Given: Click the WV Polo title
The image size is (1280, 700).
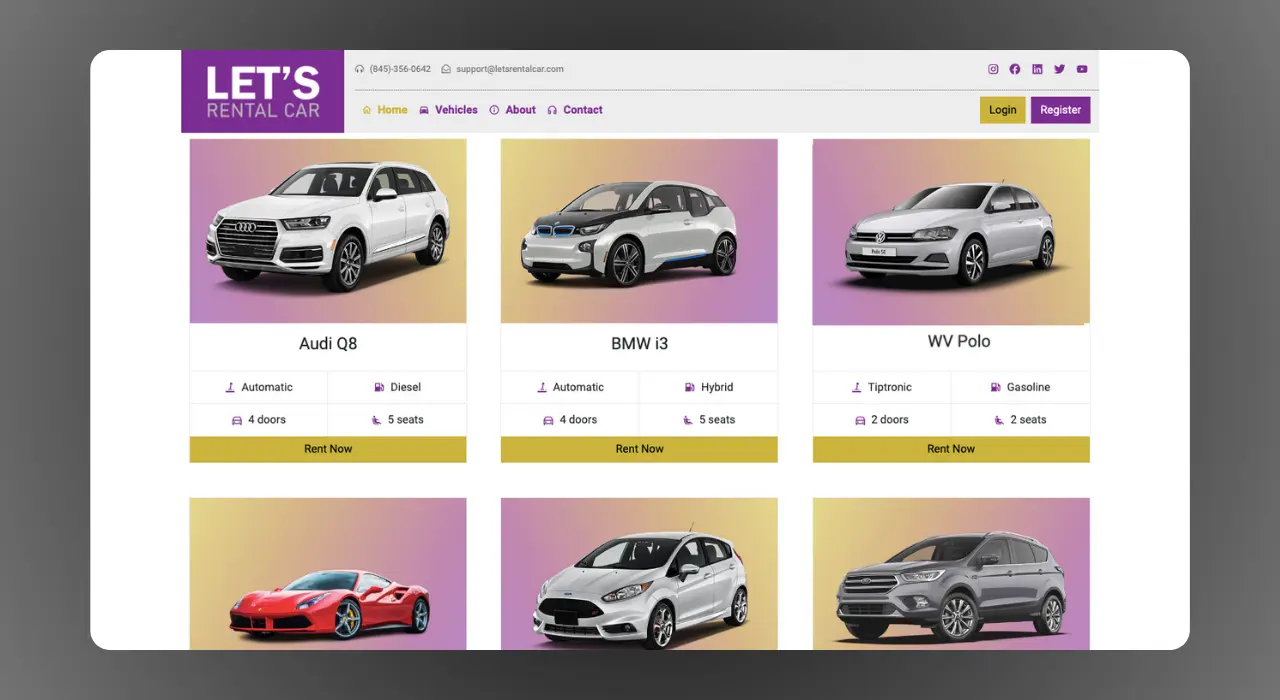Looking at the screenshot, I should coord(959,341).
